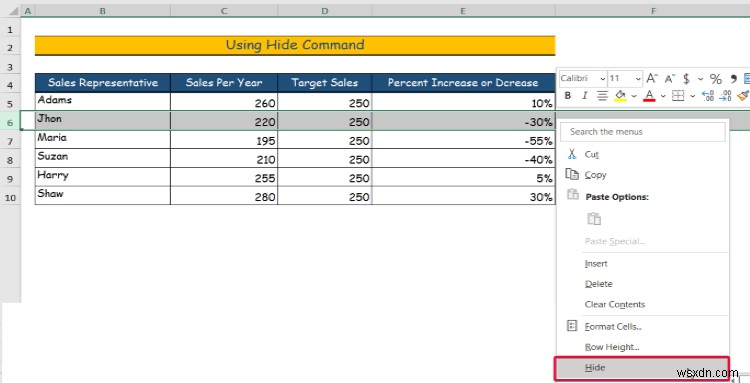Toggle bold in the mini toolbar
This screenshot has width=750, height=383.
click(x=568, y=96)
